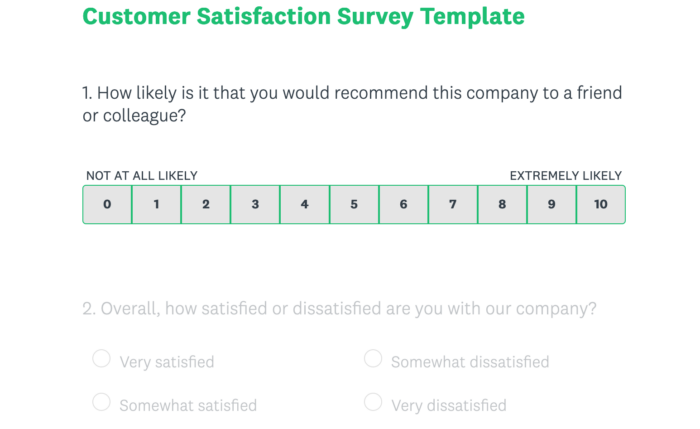The height and width of the screenshot is (429, 700).
Task: Select rating 0 on the likelihood scale
Action: point(107,204)
